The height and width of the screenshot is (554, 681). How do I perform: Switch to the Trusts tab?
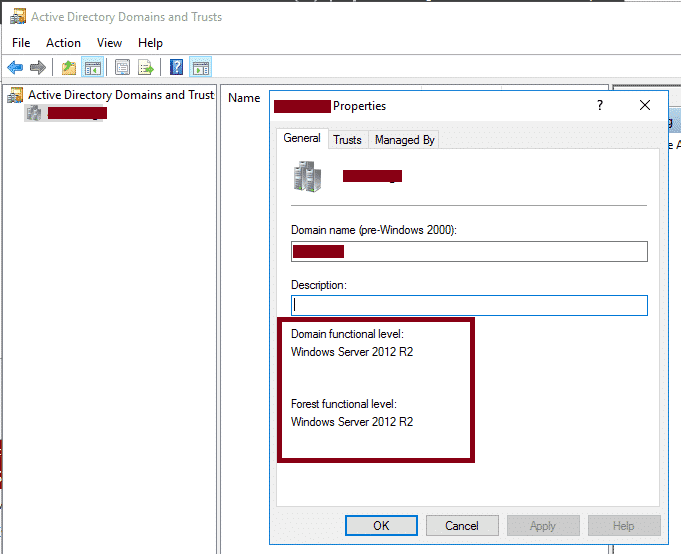(347, 140)
